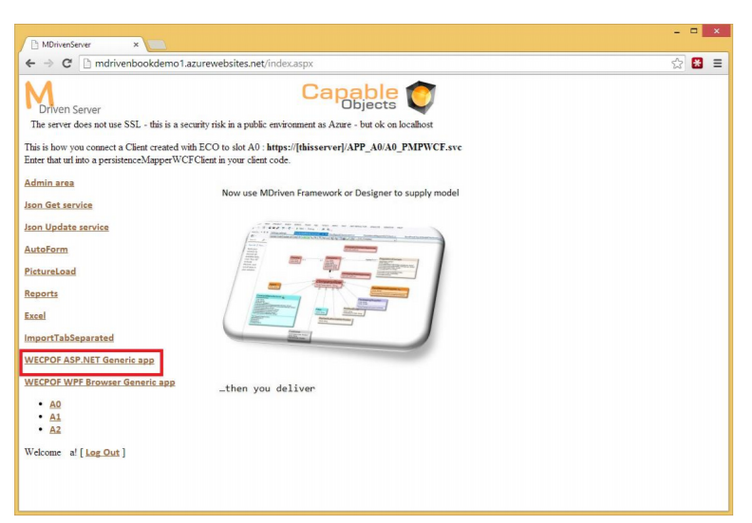Click the page icon in address bar

(87, 63)
